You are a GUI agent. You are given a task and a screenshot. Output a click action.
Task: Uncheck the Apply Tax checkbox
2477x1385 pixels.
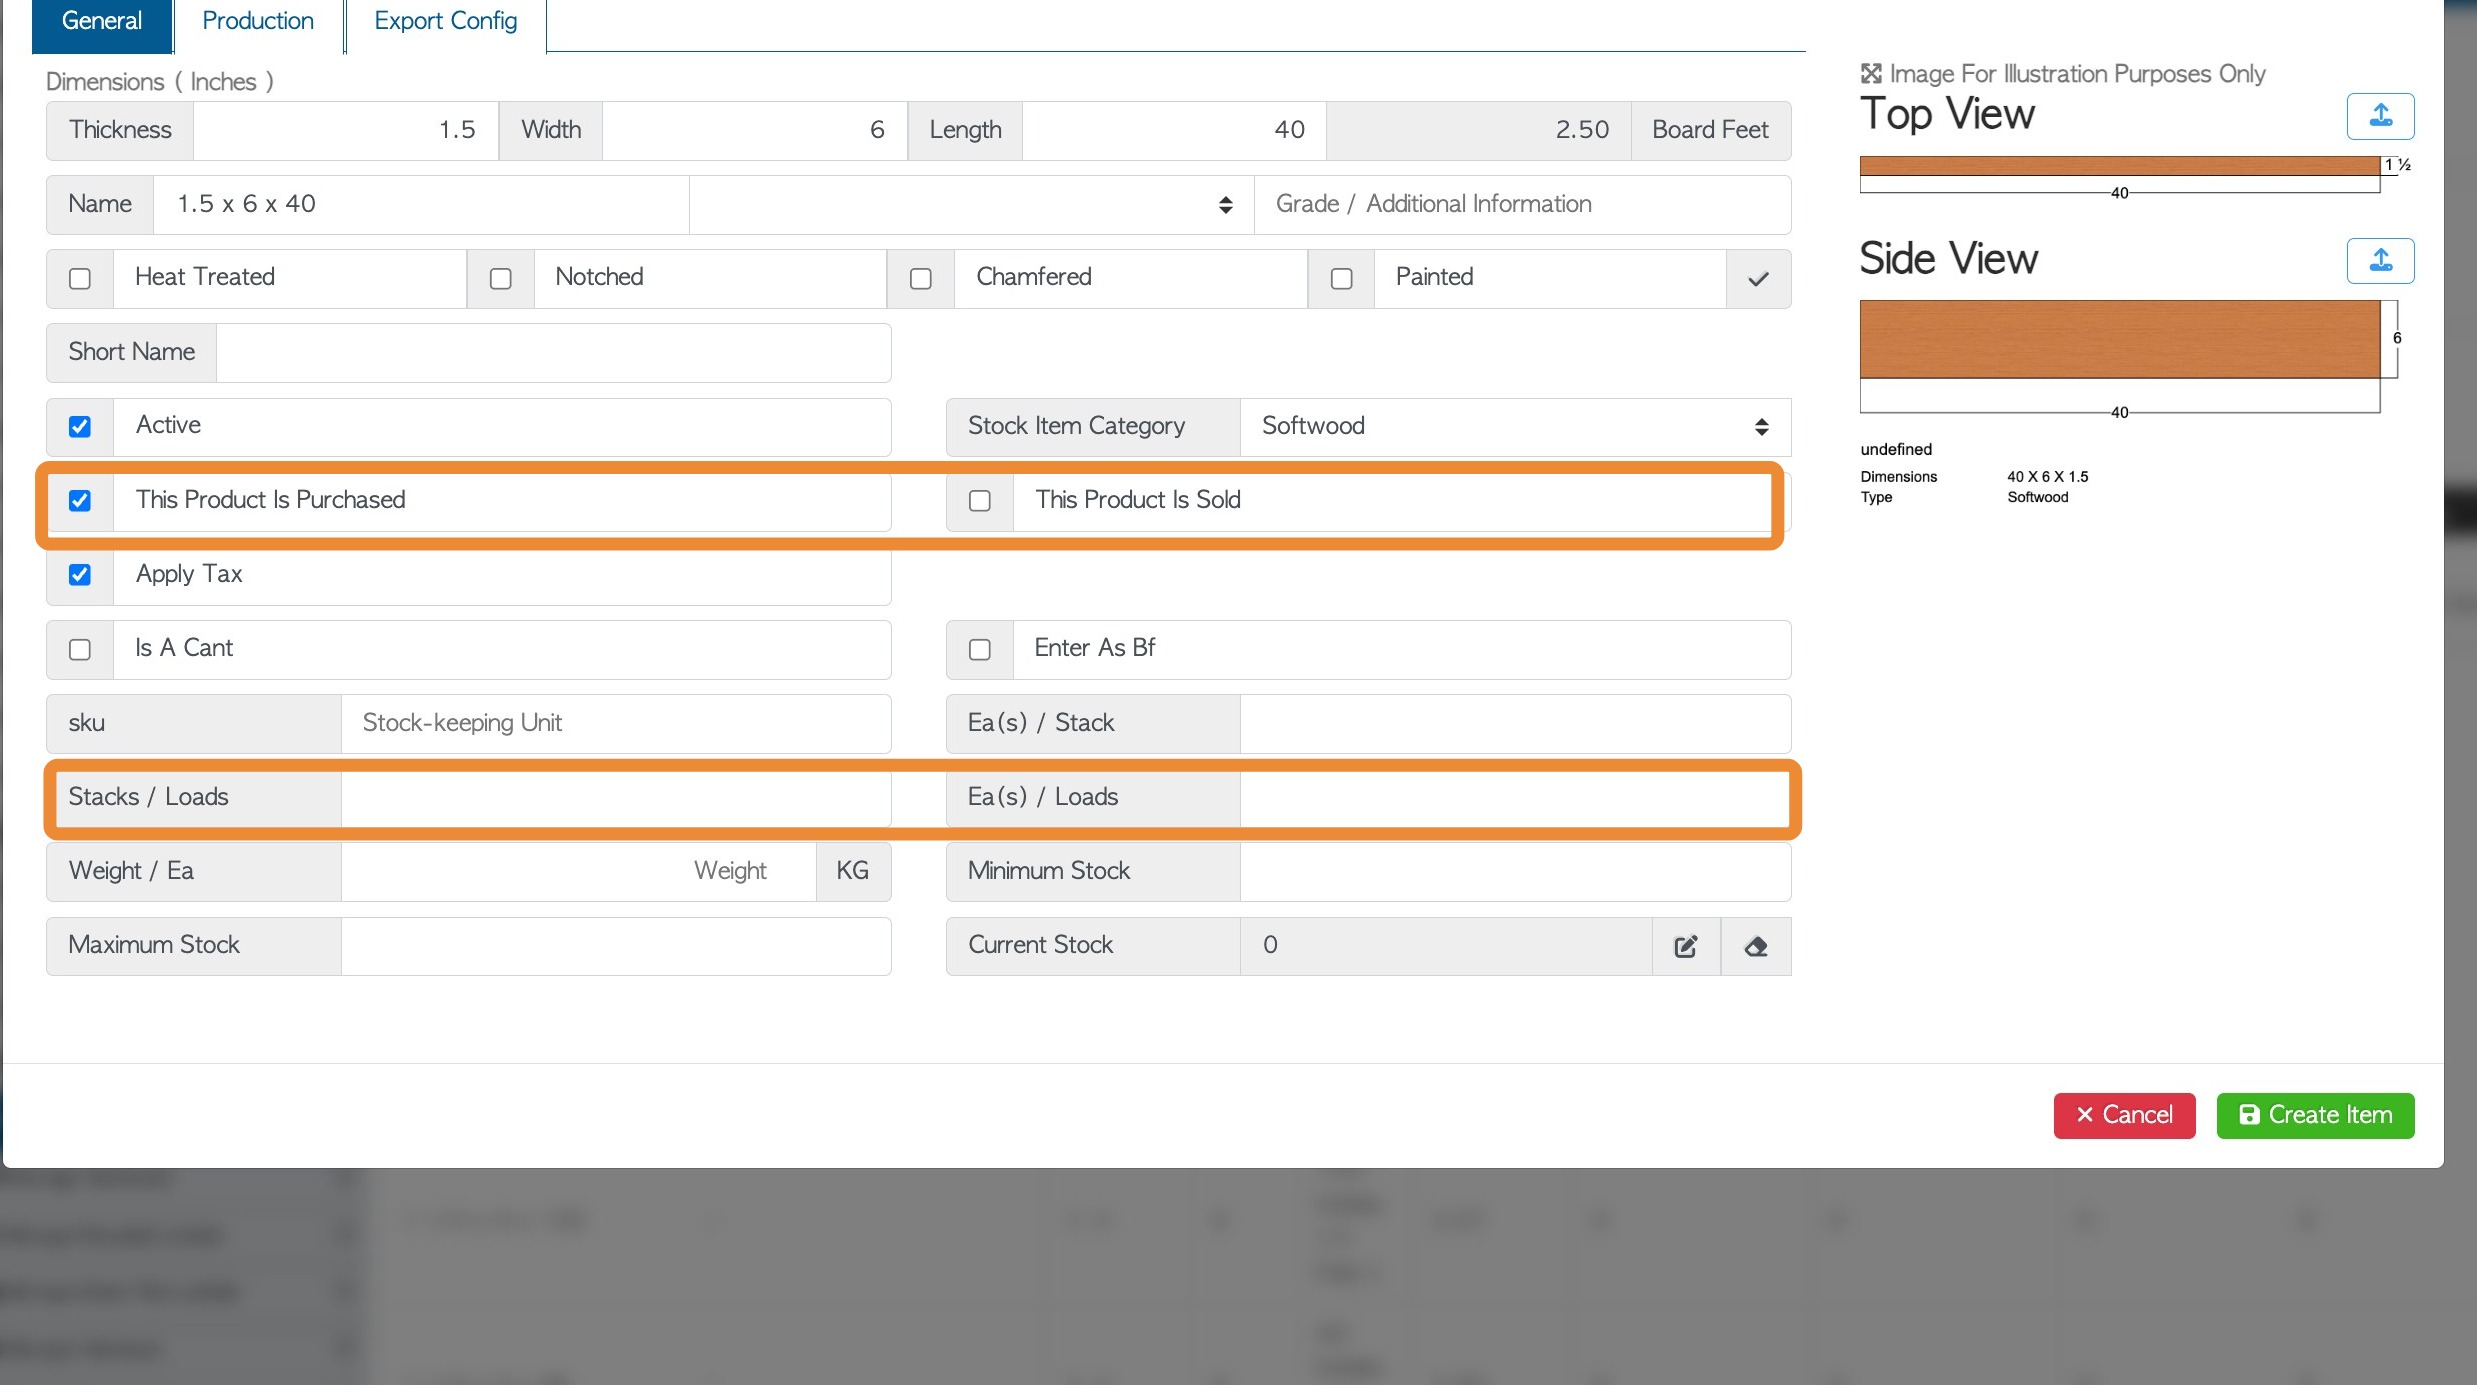click(x=80, y=575)
